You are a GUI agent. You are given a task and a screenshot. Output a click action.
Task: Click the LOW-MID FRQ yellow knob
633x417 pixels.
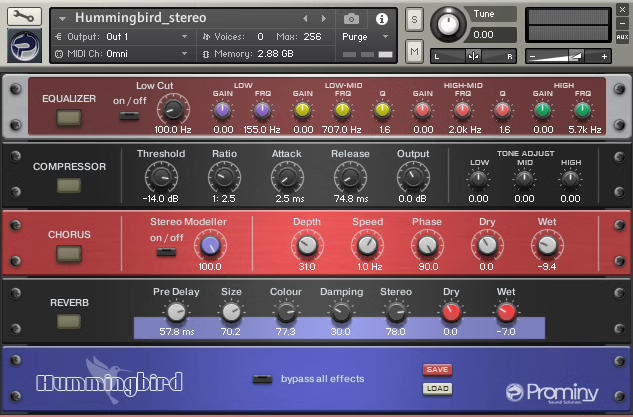[x=342, y=110]
